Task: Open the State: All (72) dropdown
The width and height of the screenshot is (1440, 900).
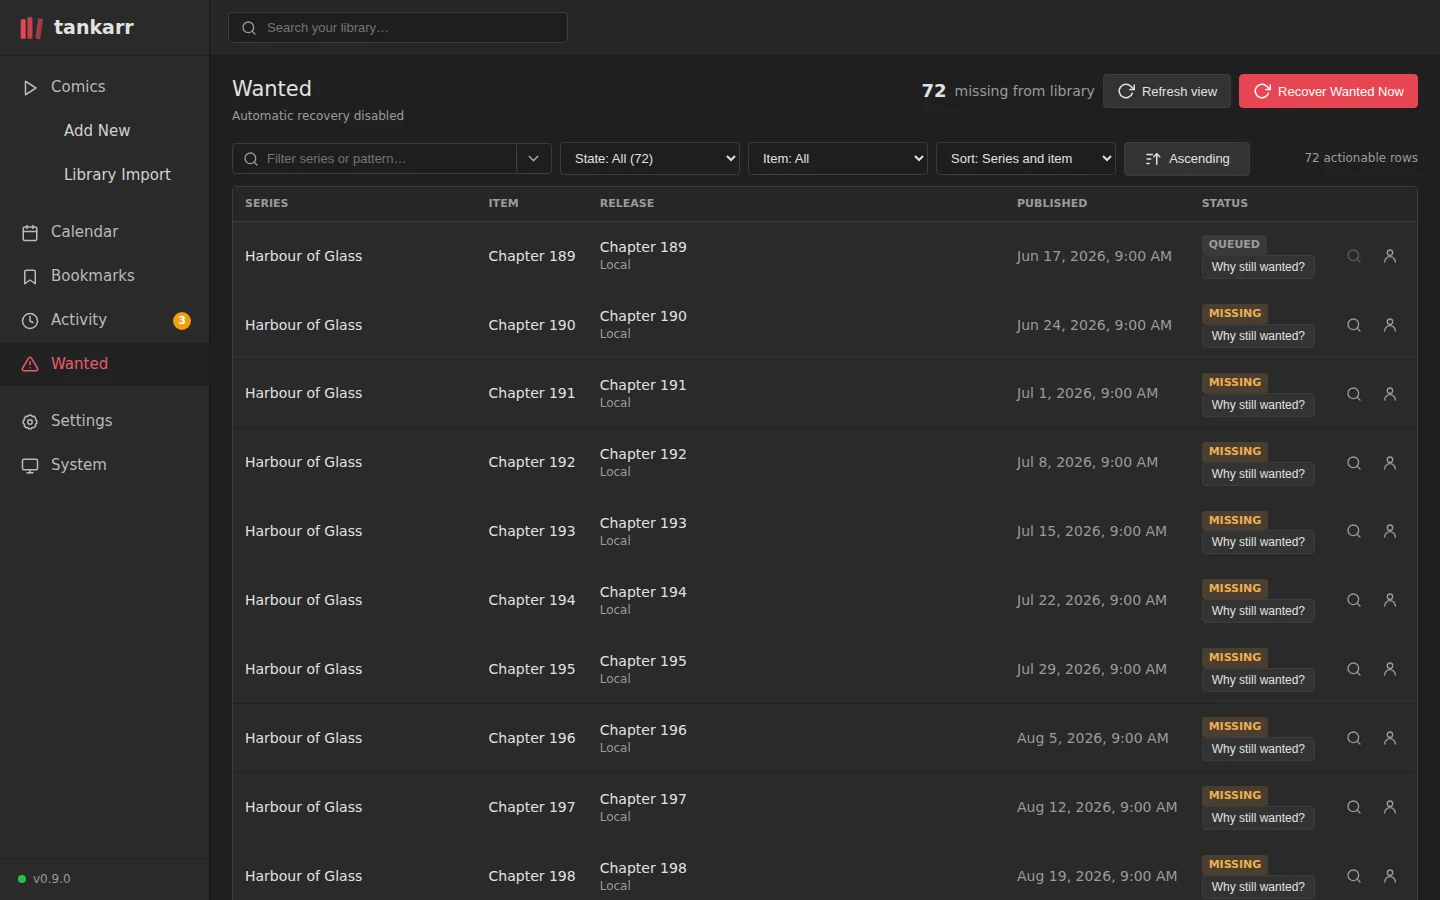Action: 650,159
